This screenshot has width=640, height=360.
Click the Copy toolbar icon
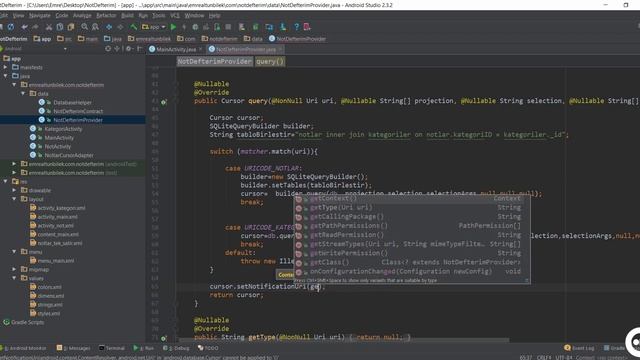(60, 27)
